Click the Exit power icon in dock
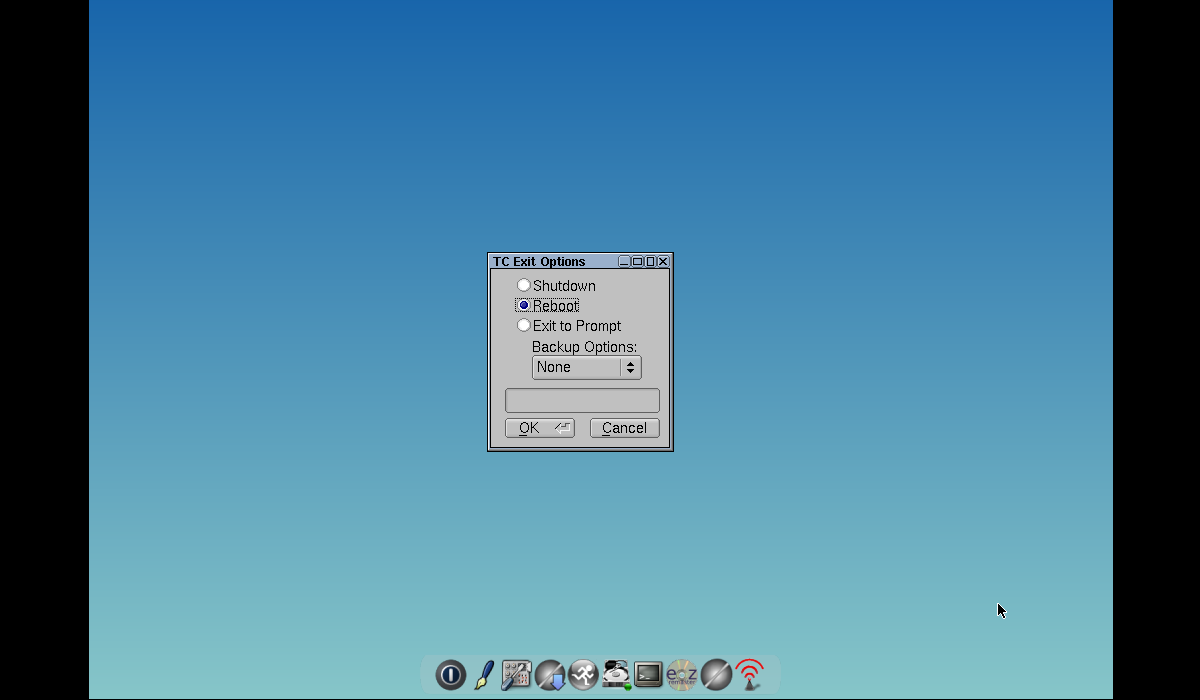 click(x=450, y=675)
